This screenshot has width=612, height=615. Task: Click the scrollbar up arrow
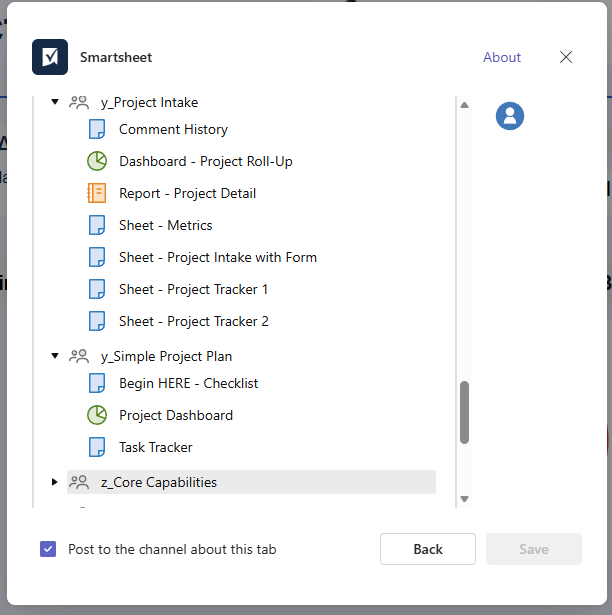coord(464,105)
